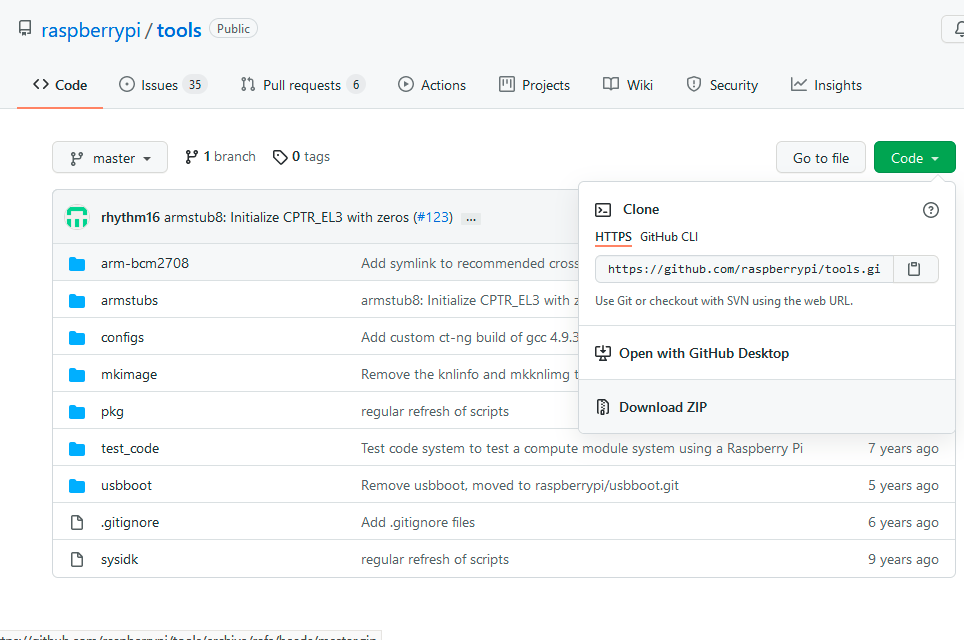Open the raspberrypi owner link
The width and height of the screenshot is (964, 640).
[x=90, y=30]
